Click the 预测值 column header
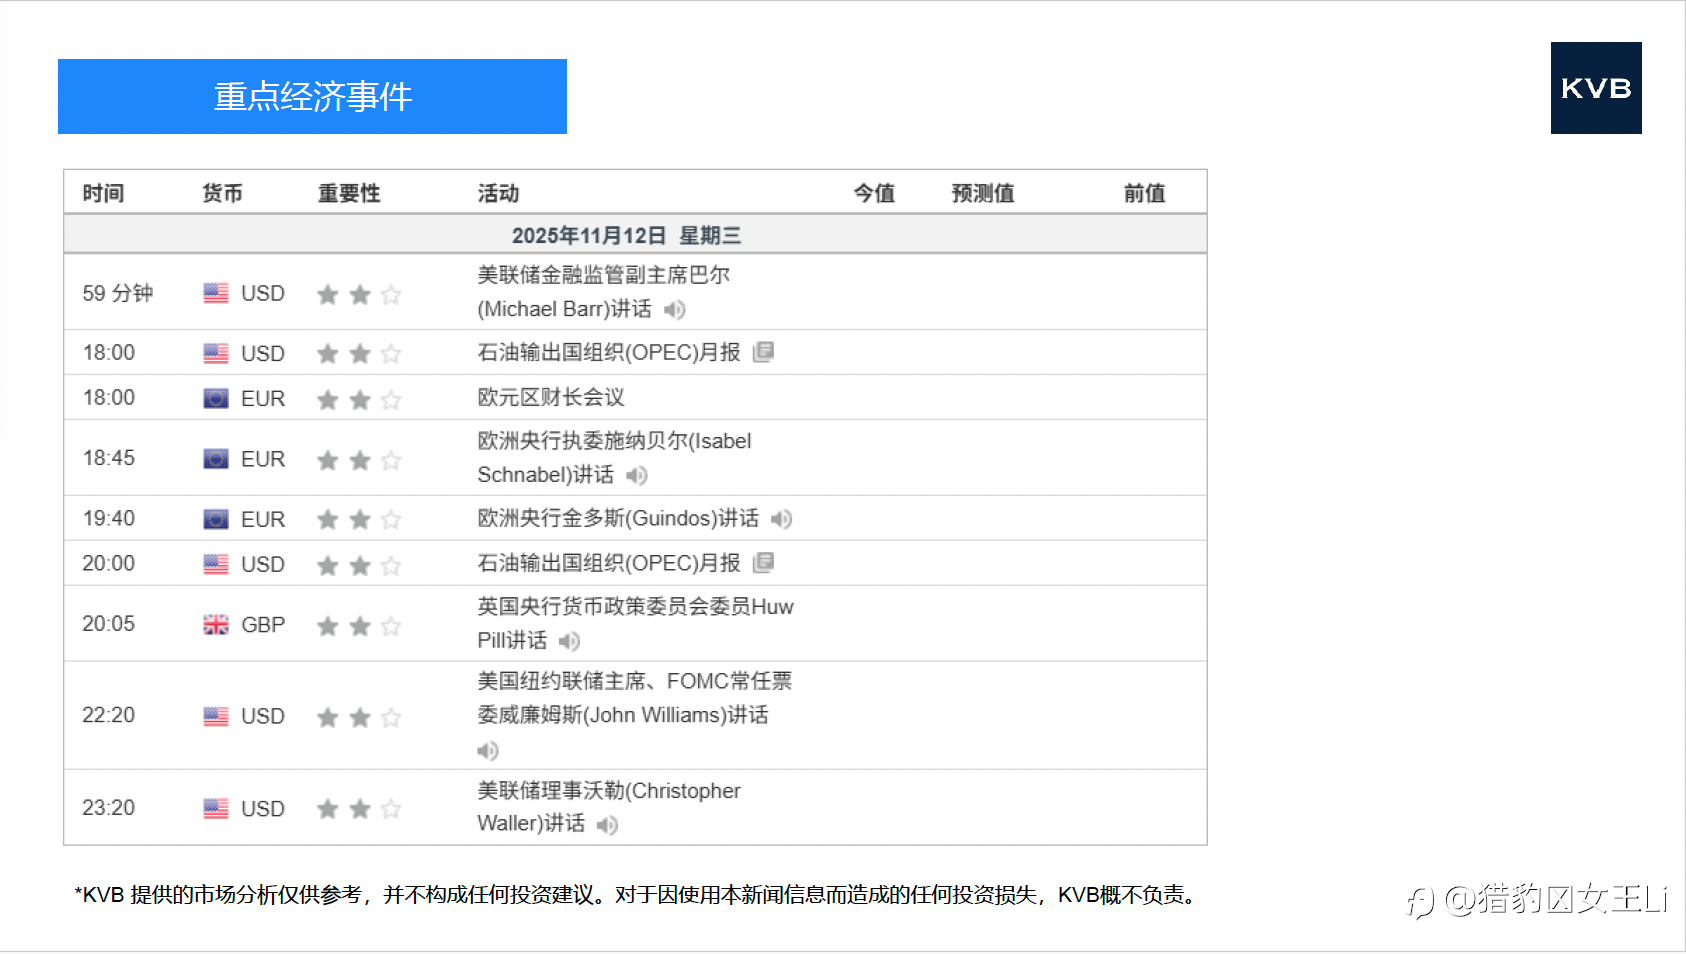This screenshot has height=954, width=1686. tap(983, 193)
